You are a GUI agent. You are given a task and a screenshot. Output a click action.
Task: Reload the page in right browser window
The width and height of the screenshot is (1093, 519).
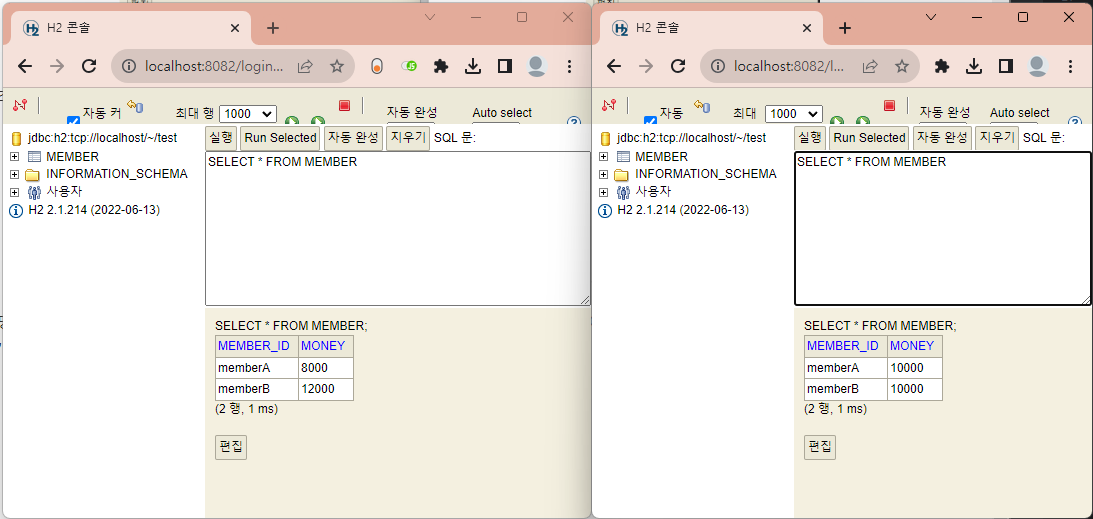click(x=678, y=66)
